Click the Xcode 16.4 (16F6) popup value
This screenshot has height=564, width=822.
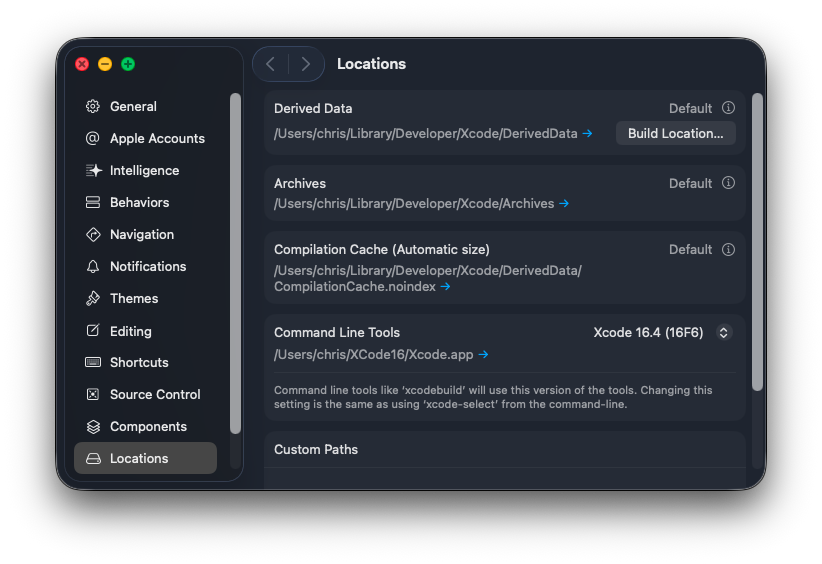(648, 333)
